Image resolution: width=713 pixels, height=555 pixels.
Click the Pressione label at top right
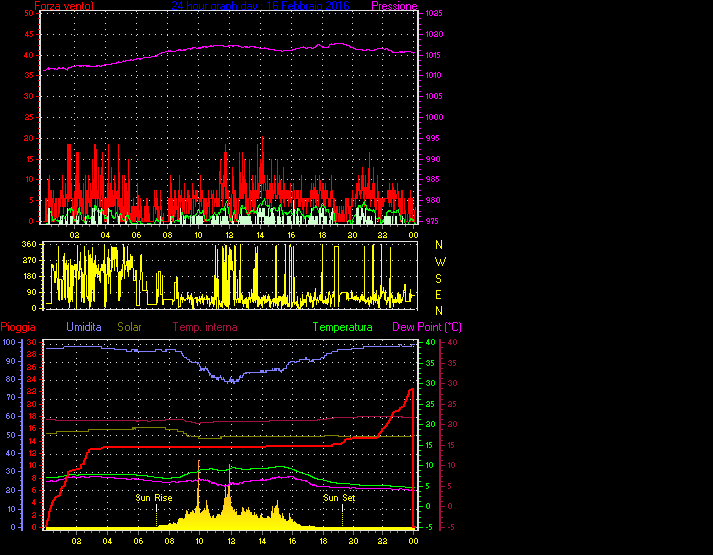[x=394, y=6]
